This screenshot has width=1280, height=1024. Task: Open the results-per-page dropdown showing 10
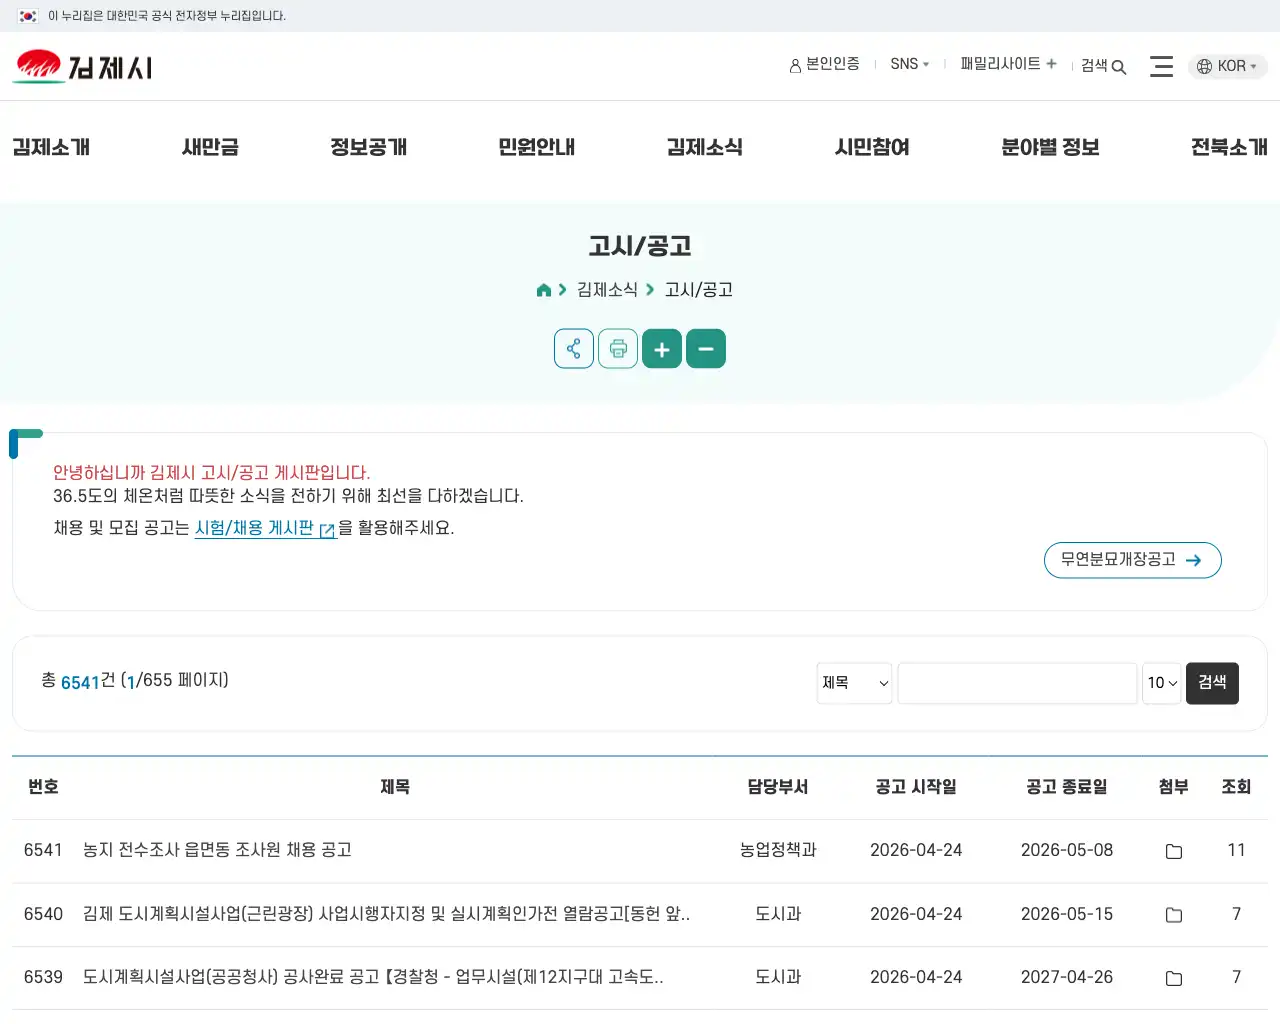point(1161,683)
